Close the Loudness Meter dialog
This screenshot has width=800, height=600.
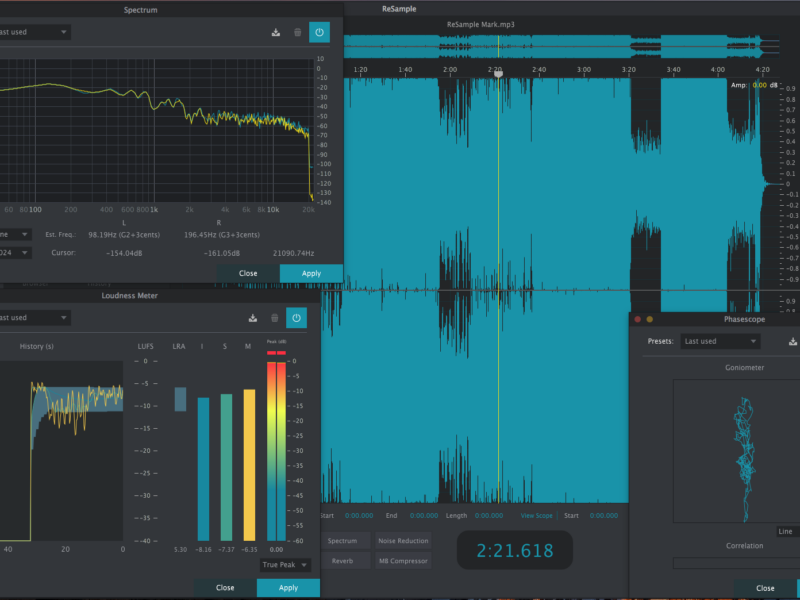click(x=225, y=588)
